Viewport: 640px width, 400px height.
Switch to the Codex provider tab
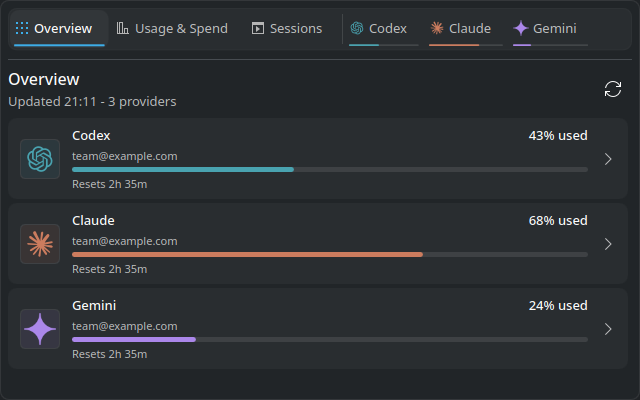pyautogui.click(x=383, y=29)
